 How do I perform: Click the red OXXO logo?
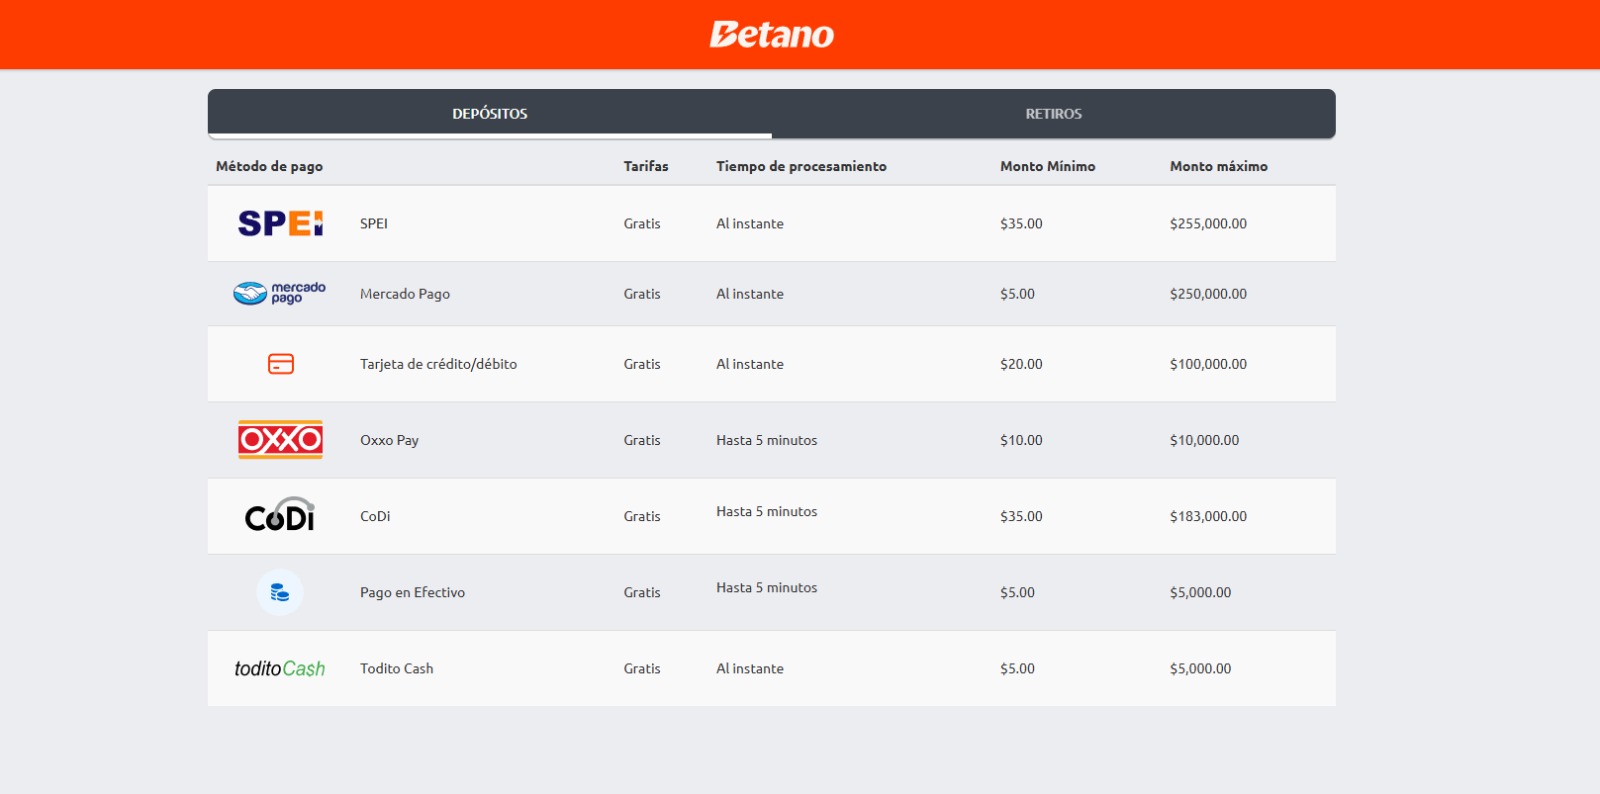280,440
